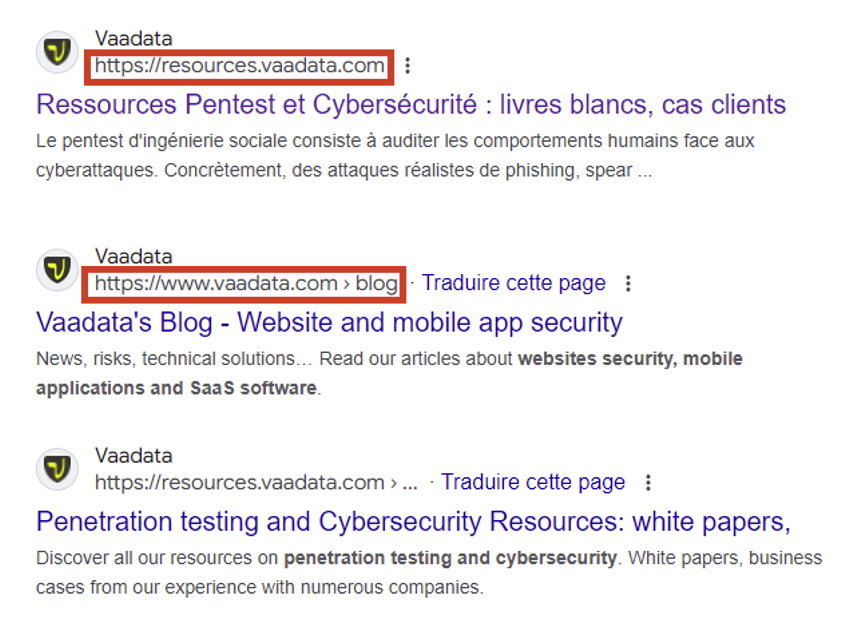Open the three-dot menu for the first resources.vaadata.com result
Viewport: 856px width, 618px height.
click(407, 66)
